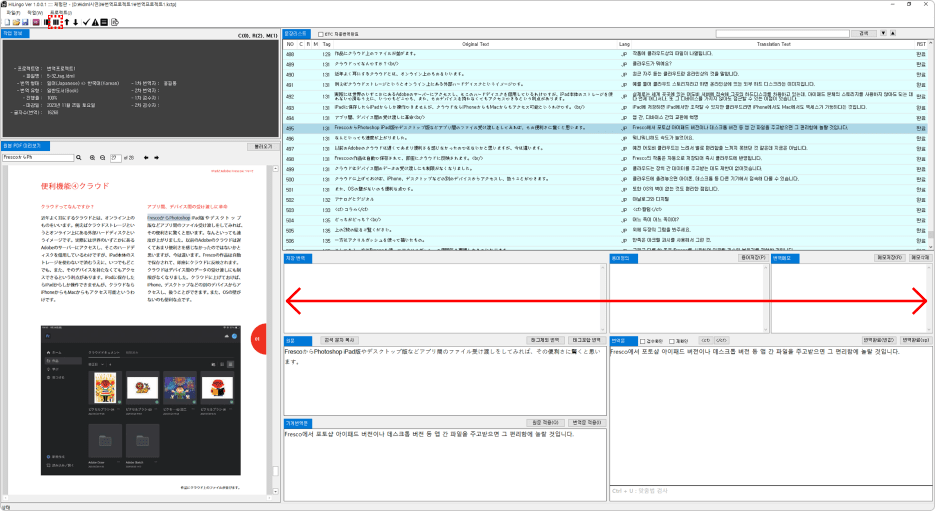Viewport: 935px width, 511px height.
Task: Click the move-down arrow toolbar icon
Action: 76,22
